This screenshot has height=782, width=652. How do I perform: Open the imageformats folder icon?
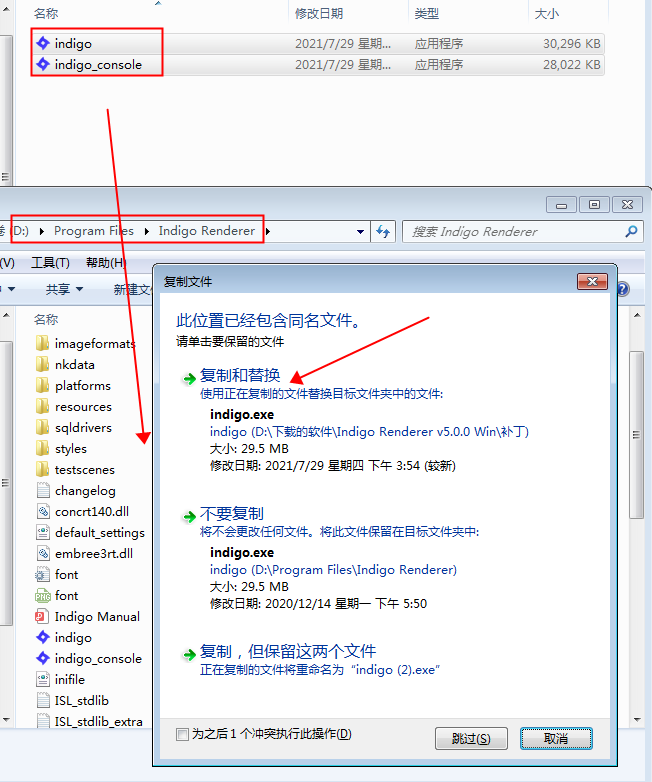pos(43,344)
